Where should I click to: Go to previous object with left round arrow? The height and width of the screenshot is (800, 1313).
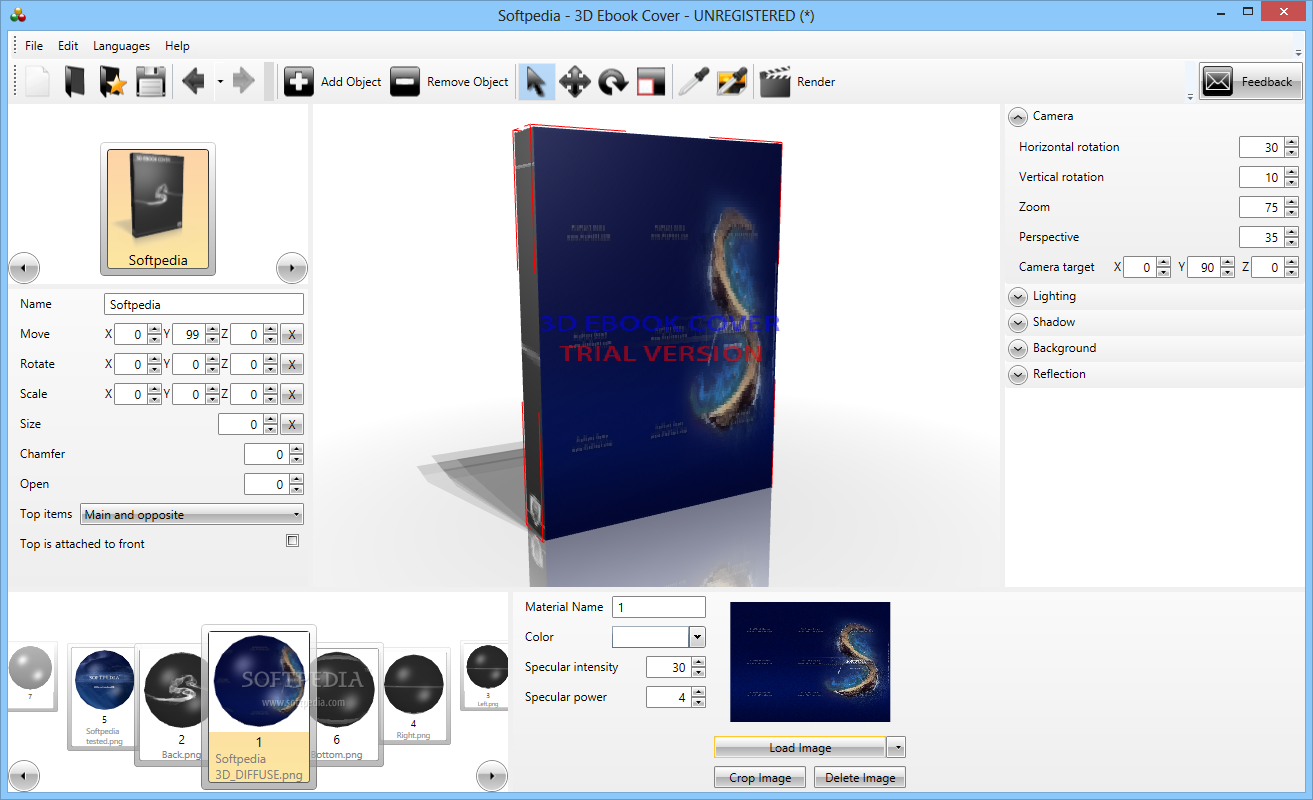coord(24,268)
